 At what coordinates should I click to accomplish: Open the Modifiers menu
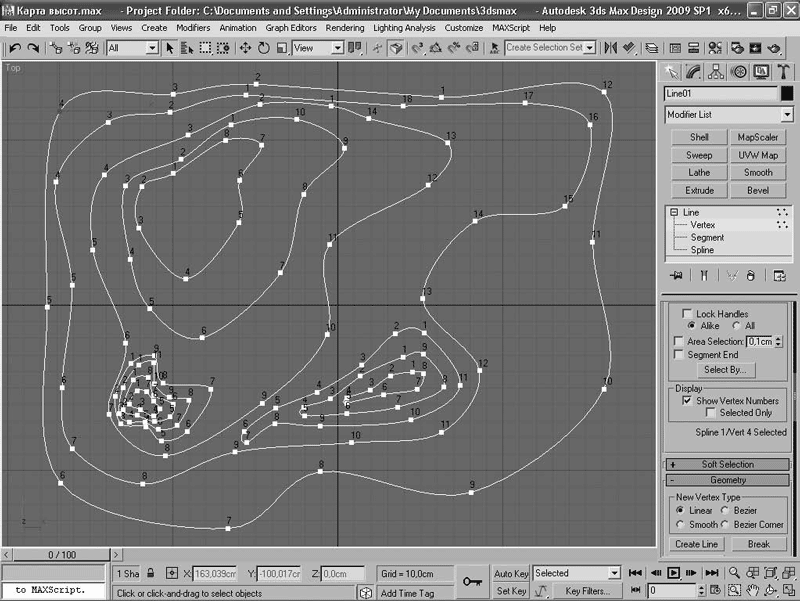(193, 28)
